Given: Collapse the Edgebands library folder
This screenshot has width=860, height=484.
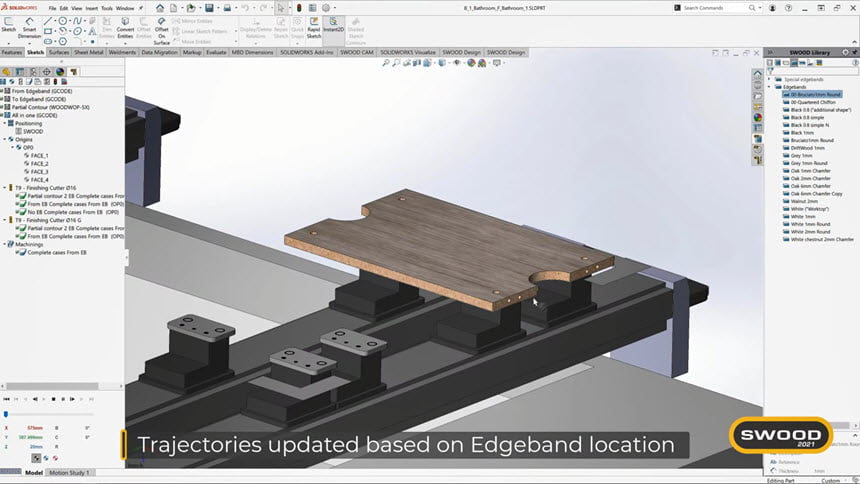Looking at the screenshot, I should click(769, 87).
